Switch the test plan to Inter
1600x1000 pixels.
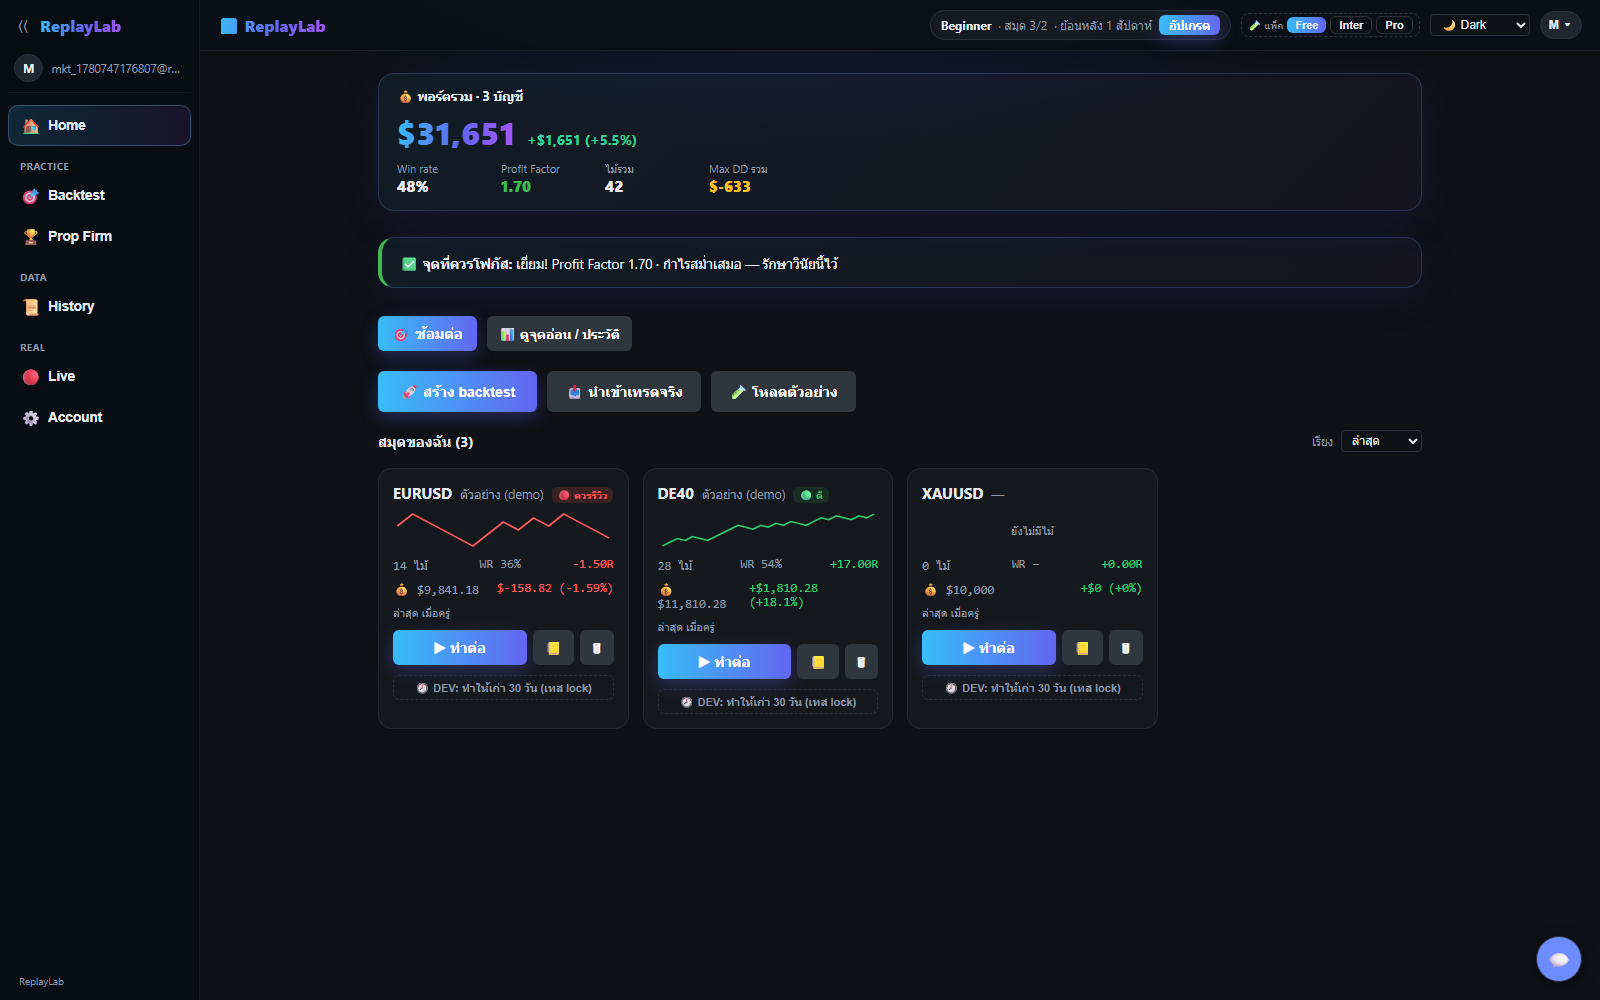[1351, 25]
